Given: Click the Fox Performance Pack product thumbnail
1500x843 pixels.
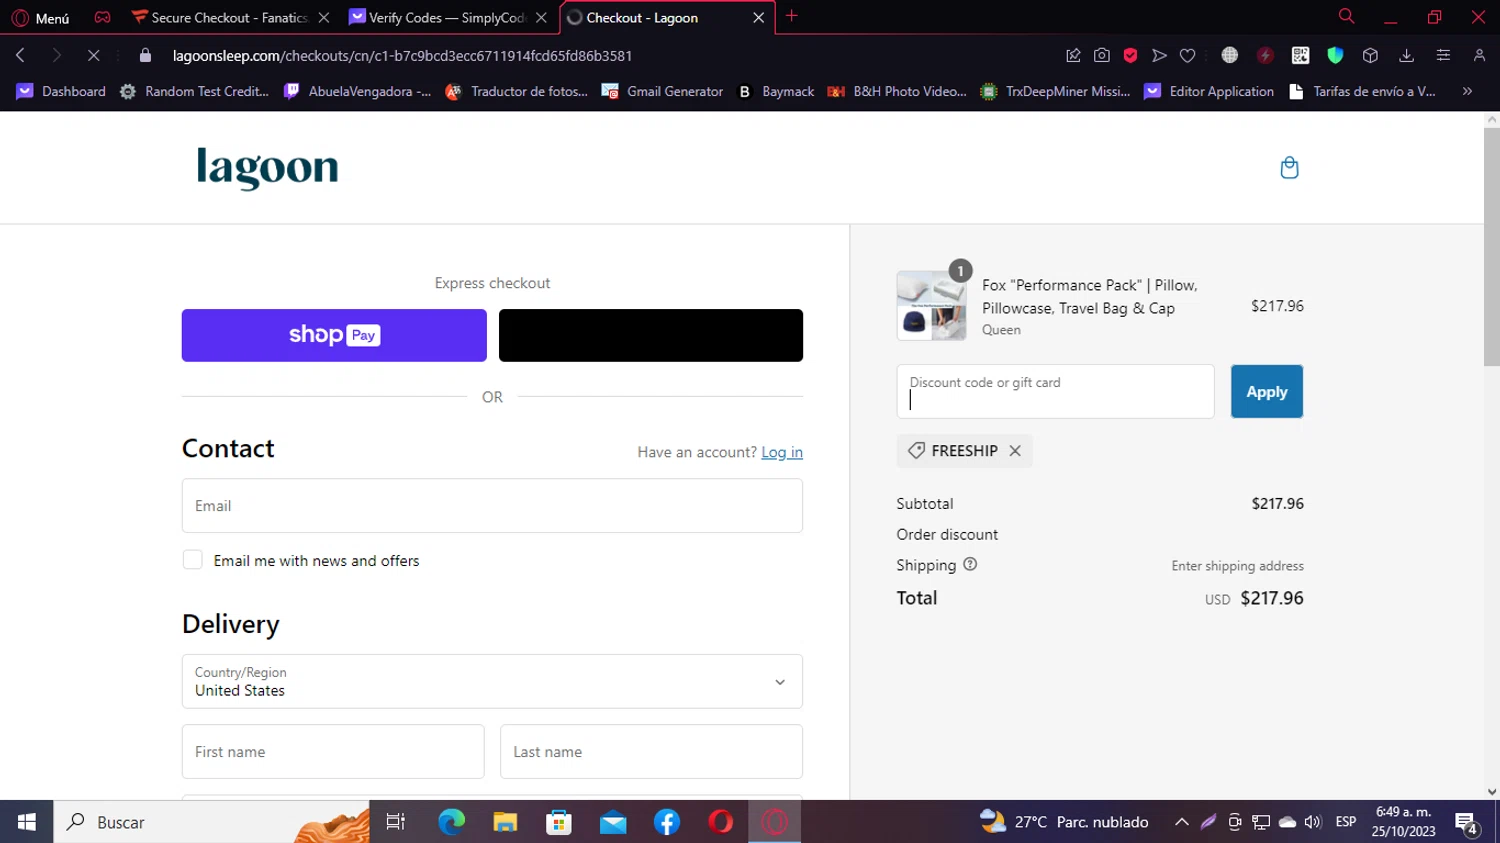Looking at the screenshot, I should (931, 306).
